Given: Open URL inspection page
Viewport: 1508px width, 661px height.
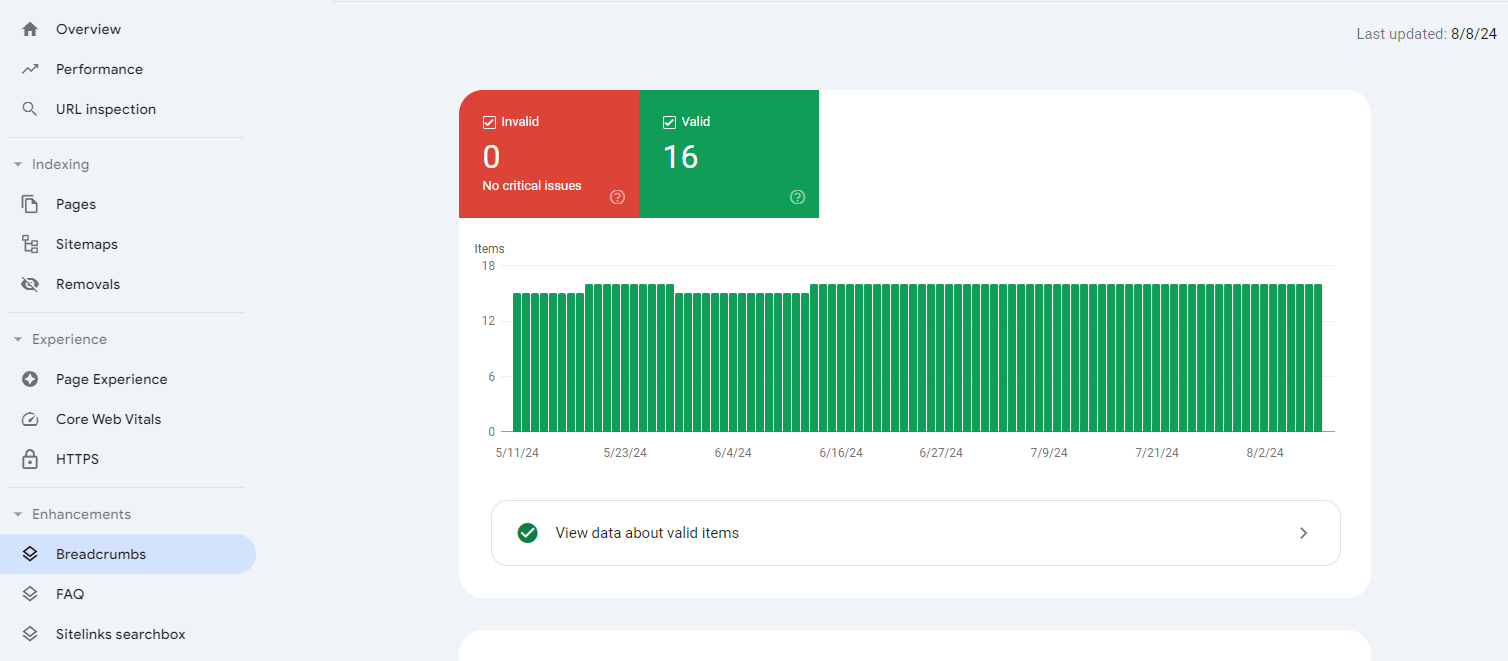Looking at the screenshot, I should pos(128,109).
